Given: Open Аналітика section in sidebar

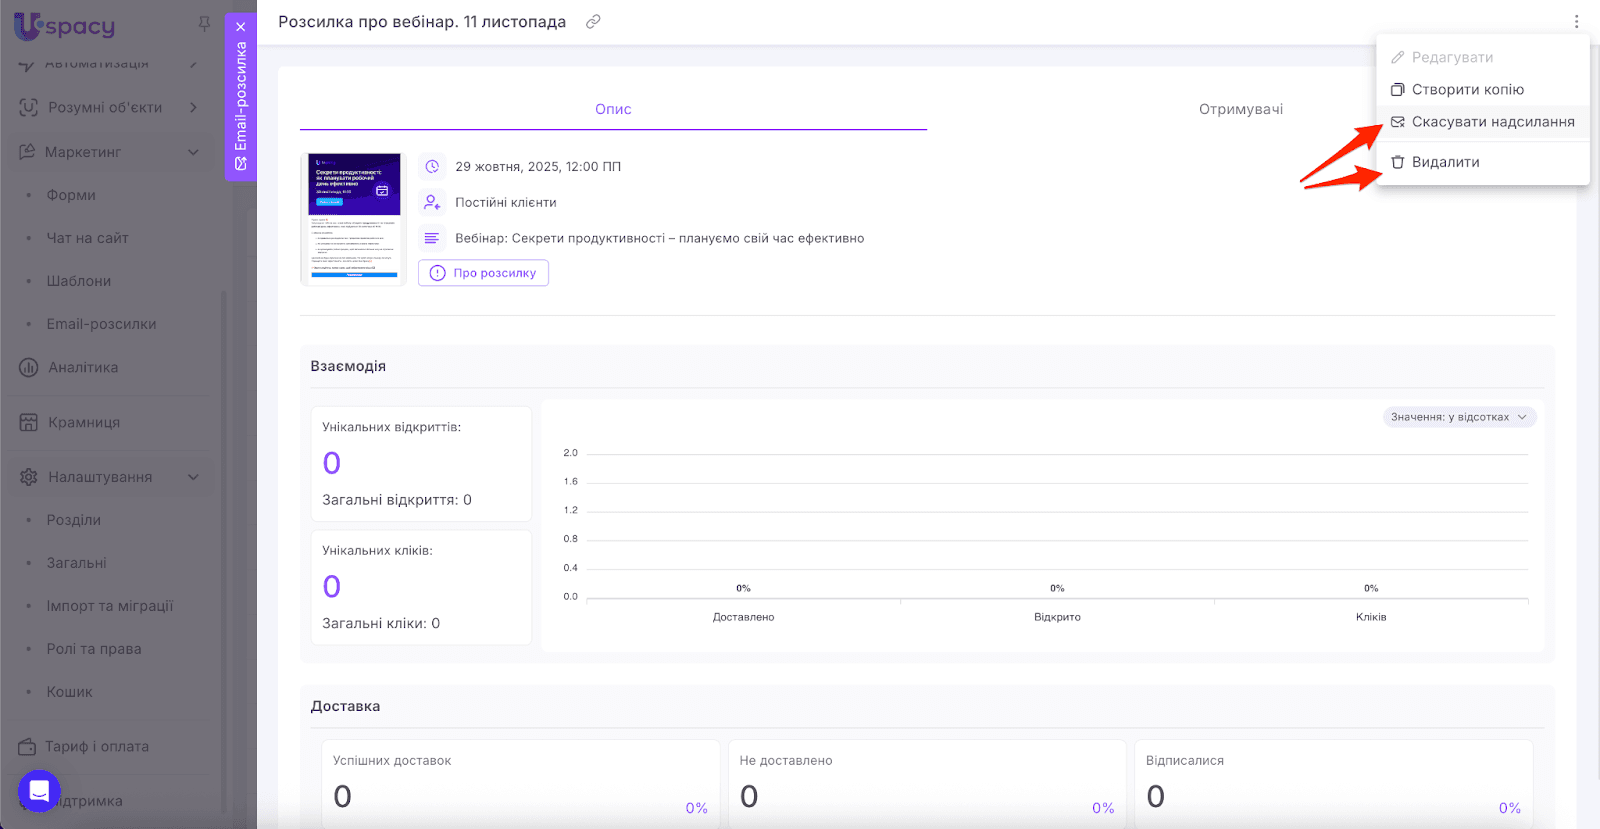Looking at the screenshot, I should click(x=83, y=367).
